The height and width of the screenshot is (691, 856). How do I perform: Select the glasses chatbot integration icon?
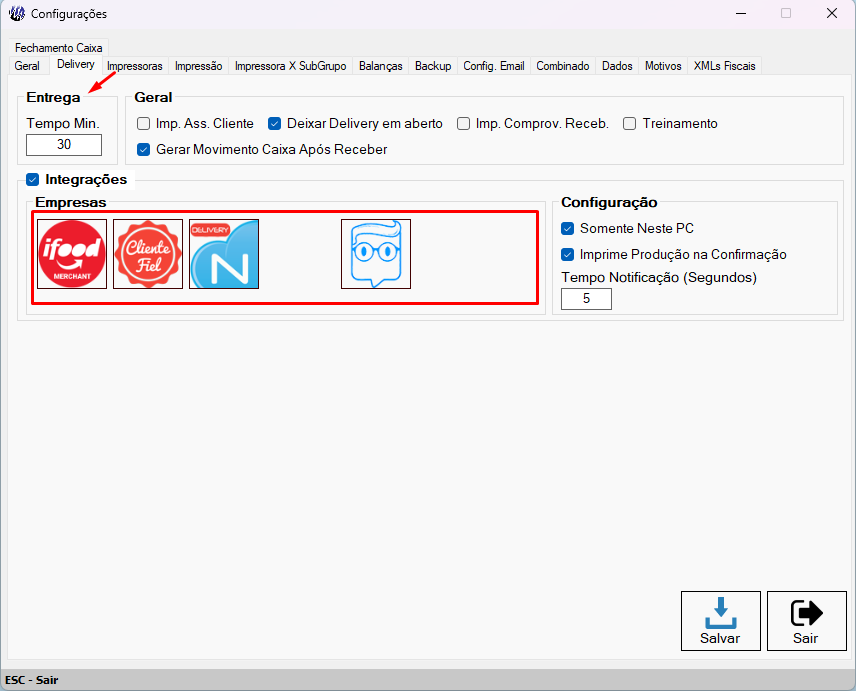click(x=376, y=254)
